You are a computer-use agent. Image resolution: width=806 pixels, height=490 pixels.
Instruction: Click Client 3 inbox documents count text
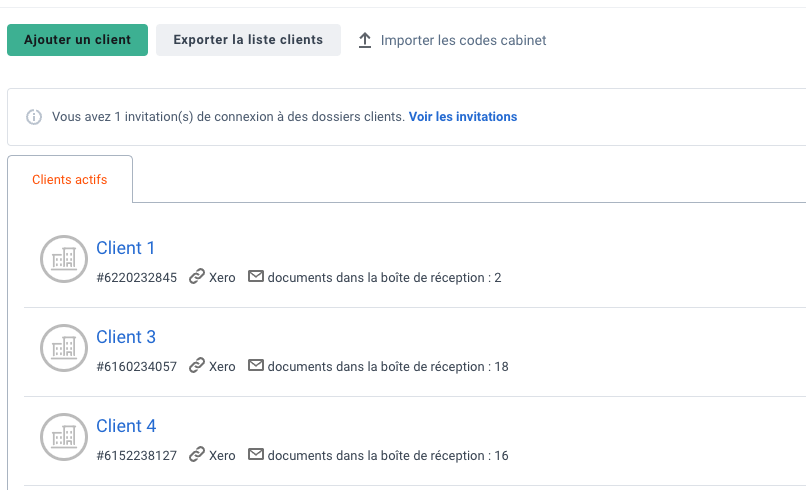click(388, 367)
